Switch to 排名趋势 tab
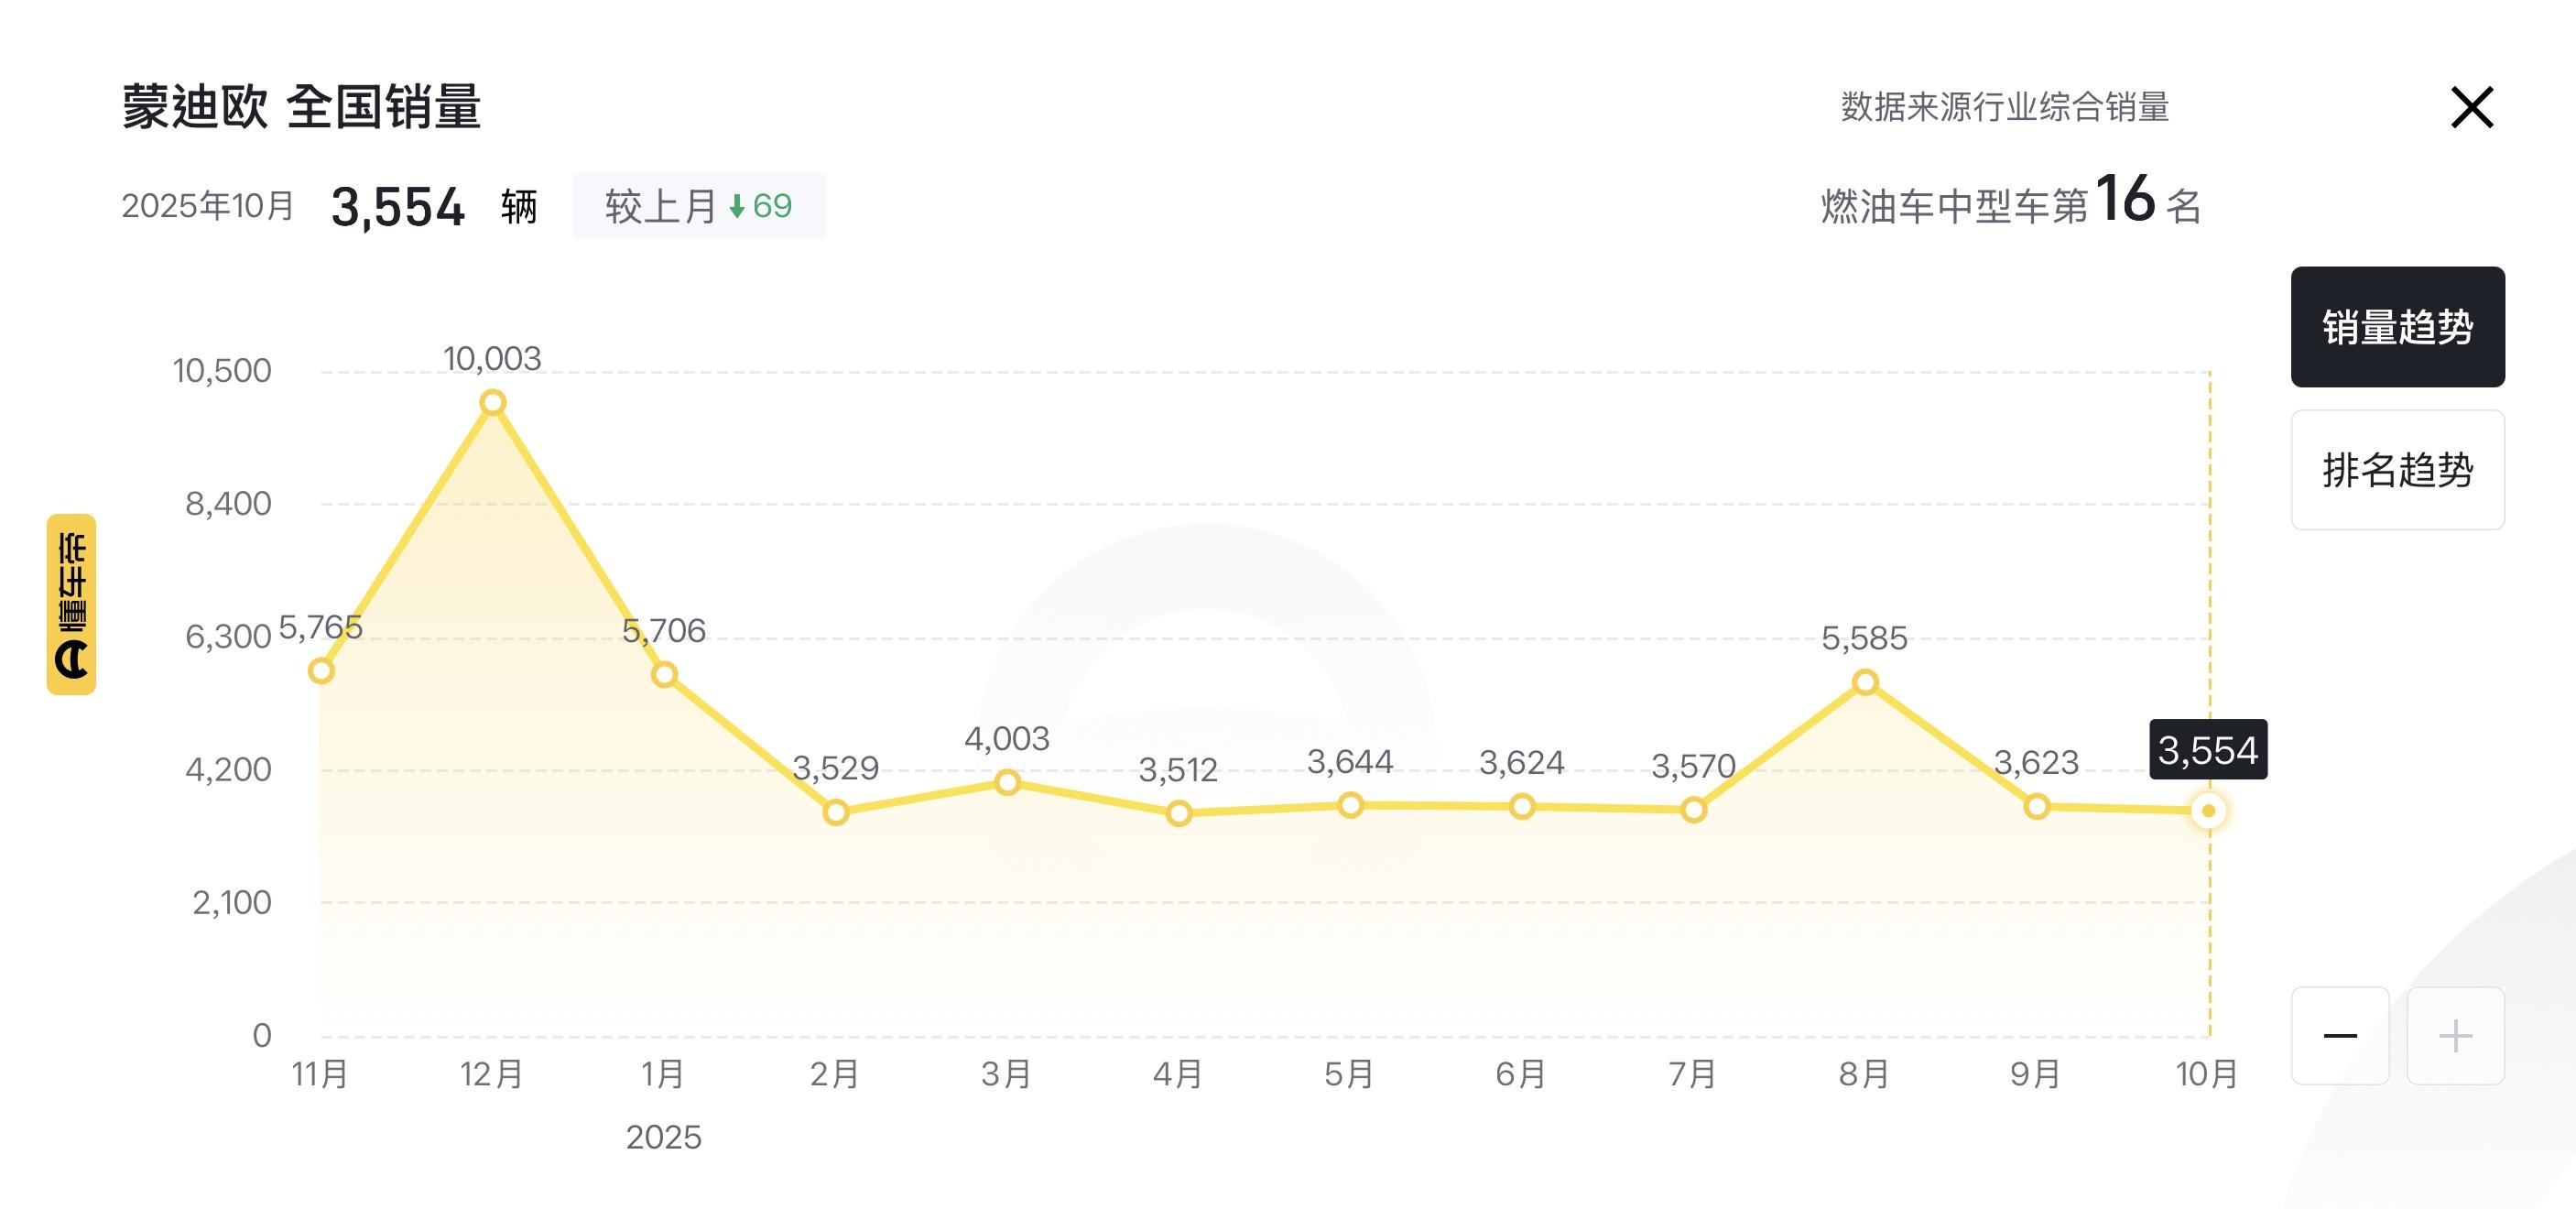The image size is (2576, 1209). tap(2397, 470)
